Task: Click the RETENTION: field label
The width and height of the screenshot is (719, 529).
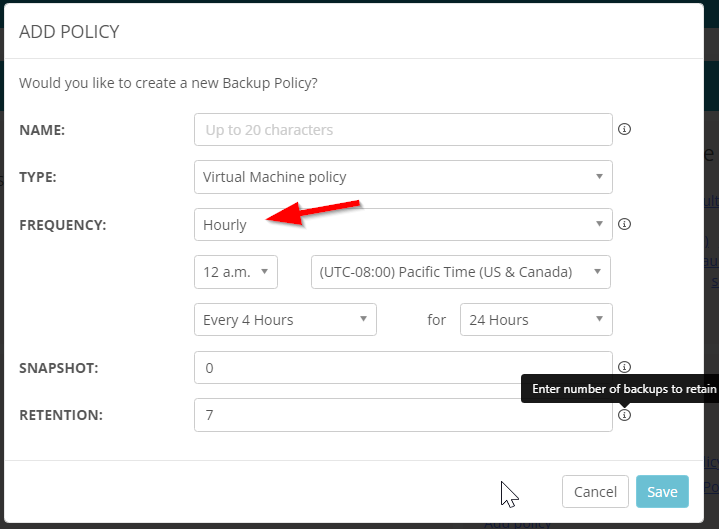Action: click(59, 415)
